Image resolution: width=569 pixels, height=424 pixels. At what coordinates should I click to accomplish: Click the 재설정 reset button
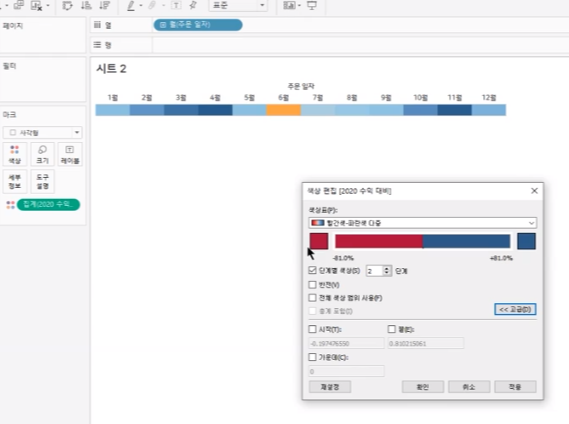330,387
